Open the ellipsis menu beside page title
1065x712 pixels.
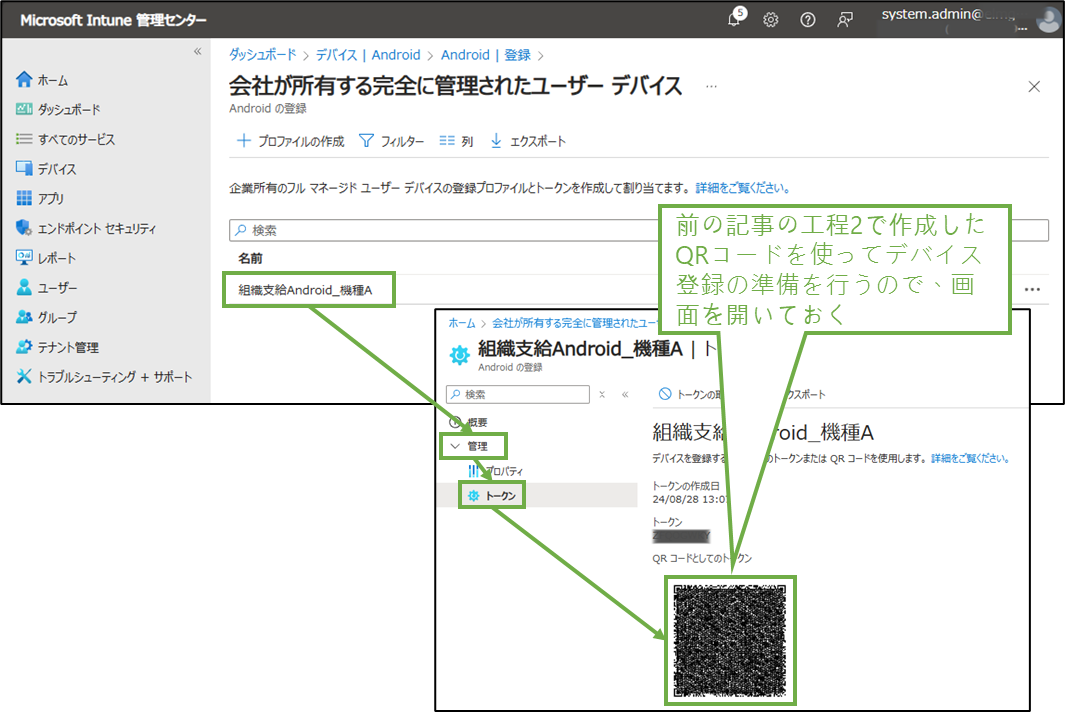(711, 86)
